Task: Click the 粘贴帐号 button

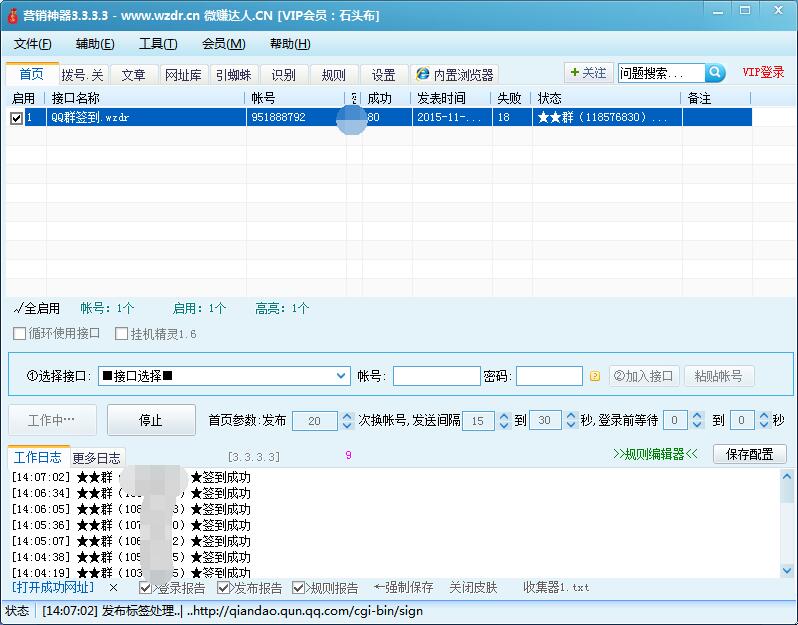Action: click(x=719, y=376)
